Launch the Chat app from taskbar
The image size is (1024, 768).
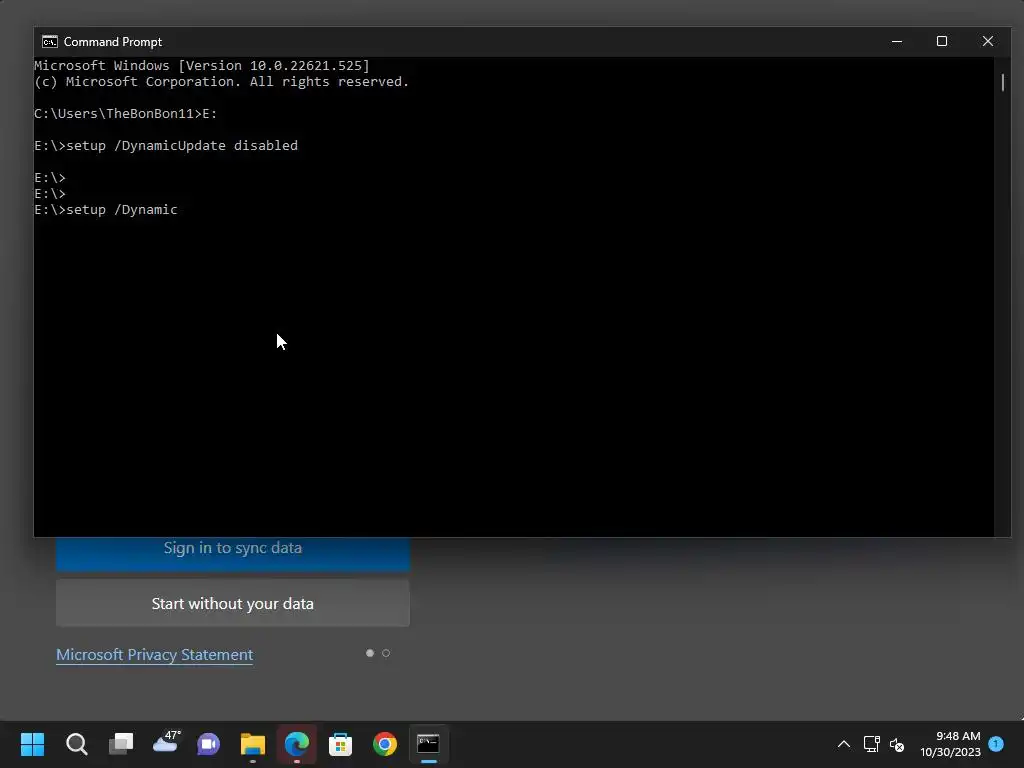click(x=208, y=744)
